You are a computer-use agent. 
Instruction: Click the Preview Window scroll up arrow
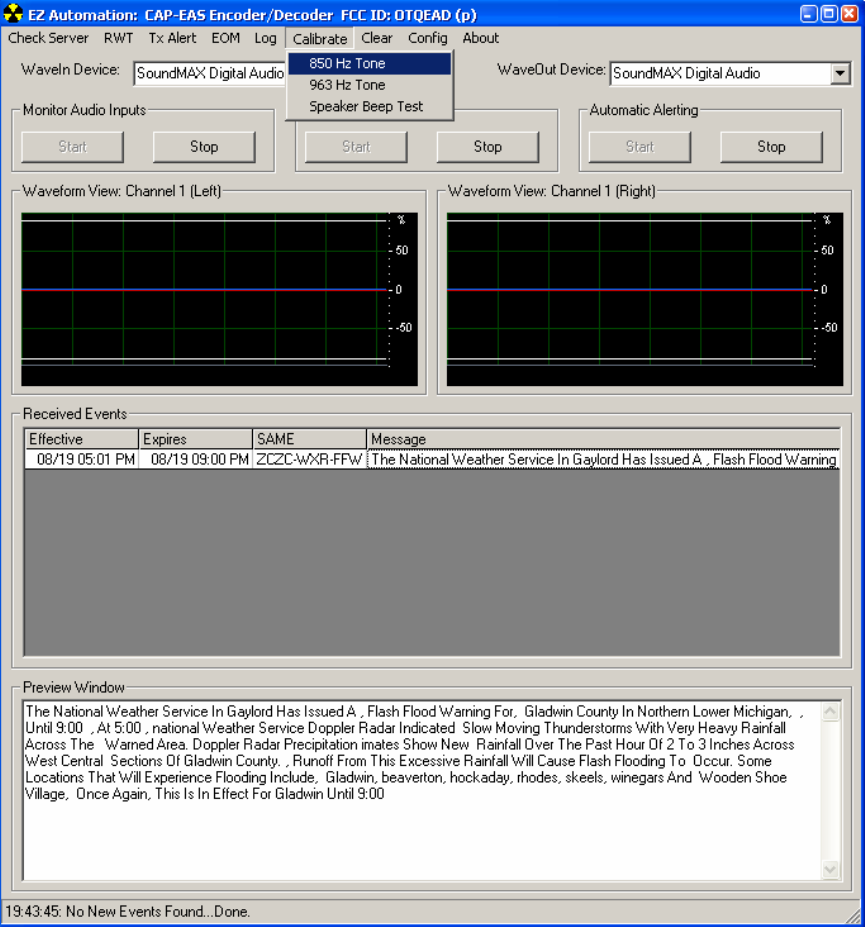pyautogui.click(x=830, y=712)
